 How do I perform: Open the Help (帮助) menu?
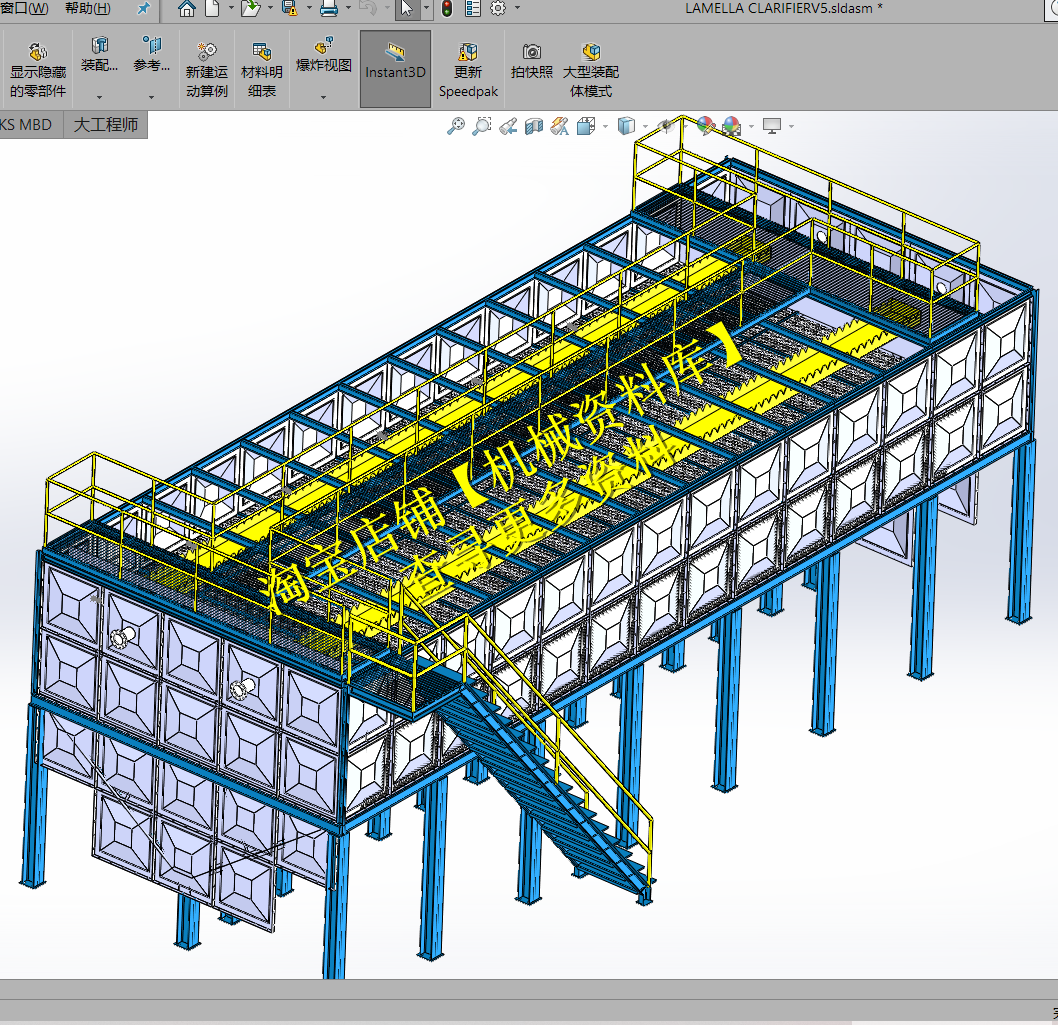(87, 9)
